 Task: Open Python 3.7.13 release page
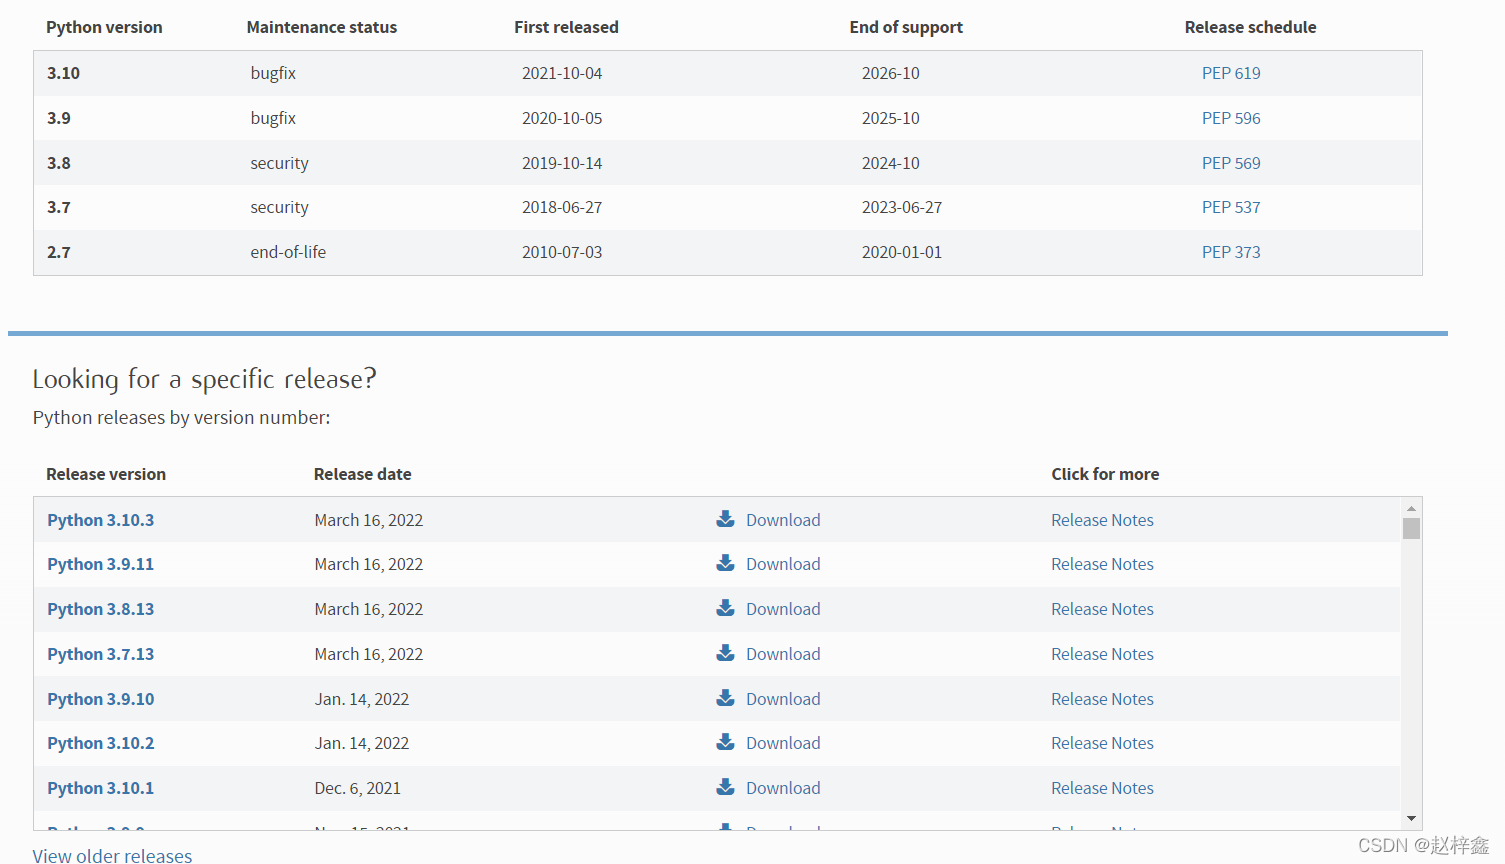101,654
